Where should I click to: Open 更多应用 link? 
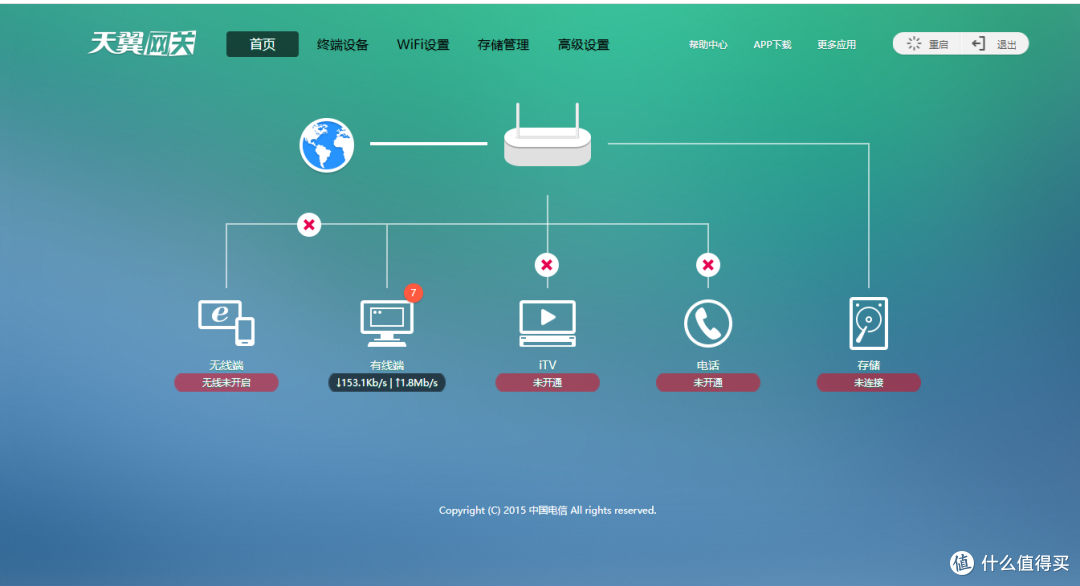click(x=836, y=45)
